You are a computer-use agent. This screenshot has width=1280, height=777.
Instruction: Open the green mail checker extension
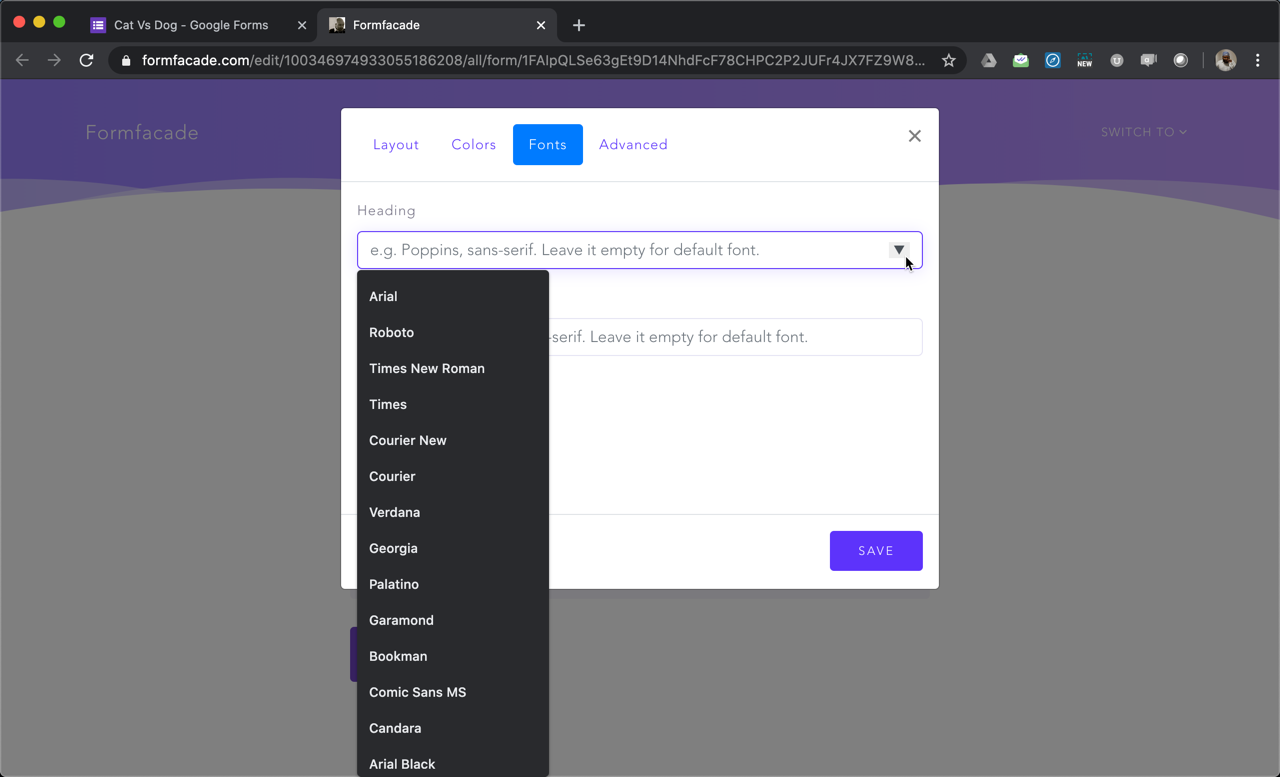[1020, 60]
